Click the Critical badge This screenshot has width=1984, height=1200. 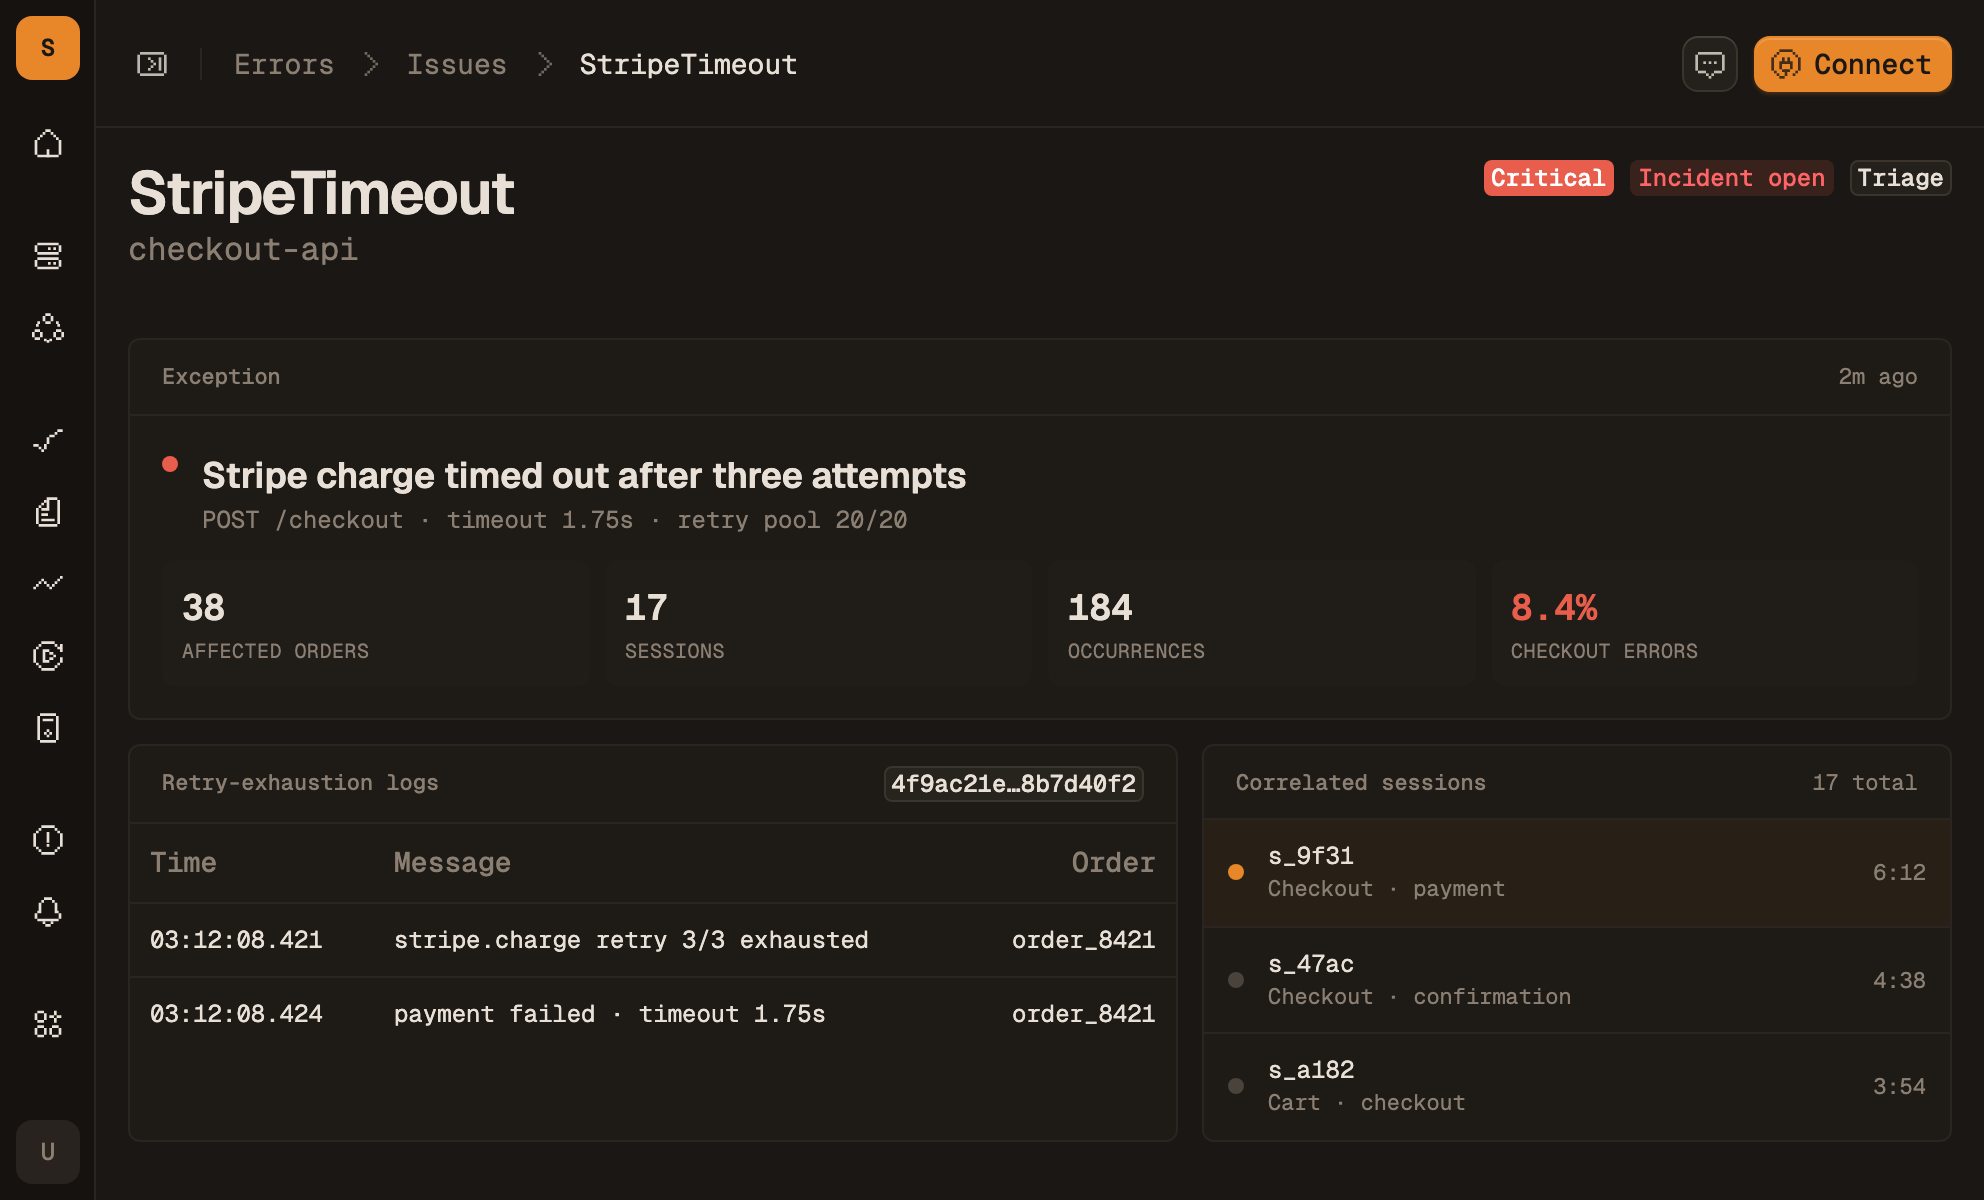coord(1548,178)
